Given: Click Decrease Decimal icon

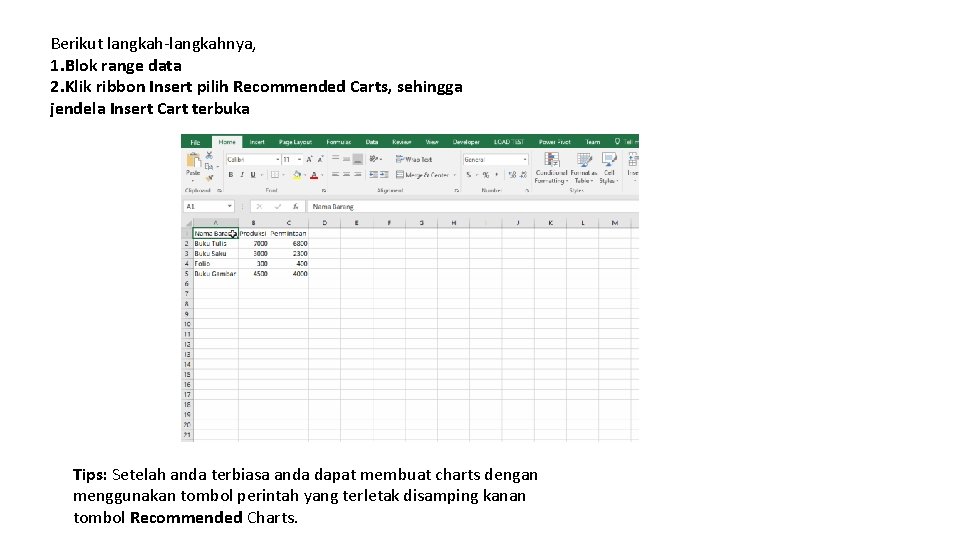Looking at the screenshot, I should [523, 174].
